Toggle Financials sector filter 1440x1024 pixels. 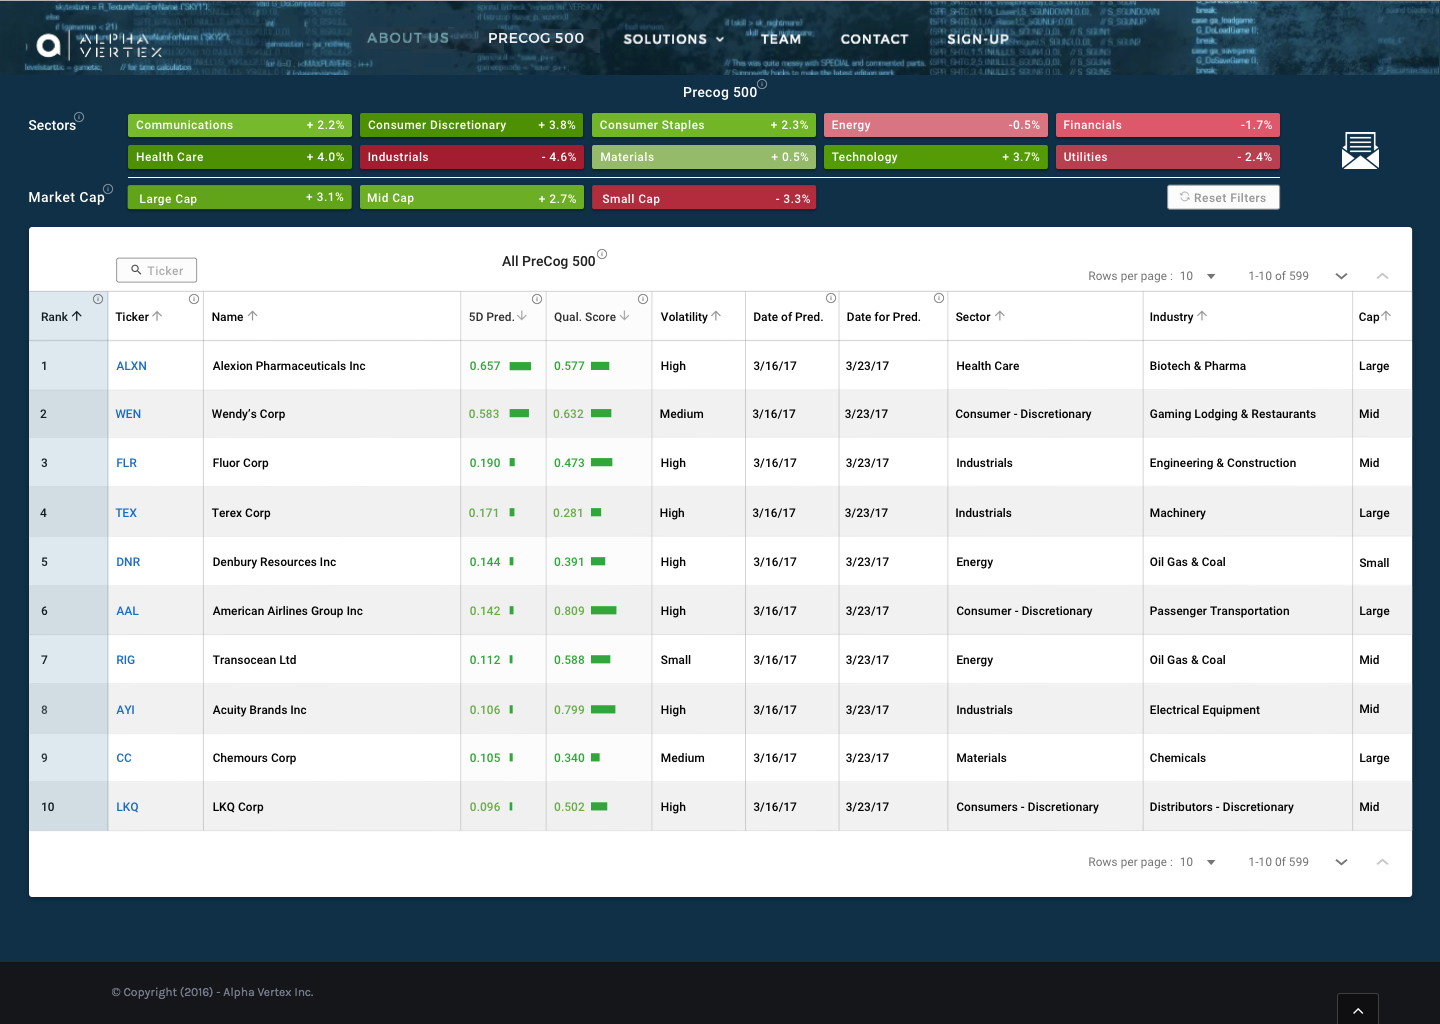1168,125
